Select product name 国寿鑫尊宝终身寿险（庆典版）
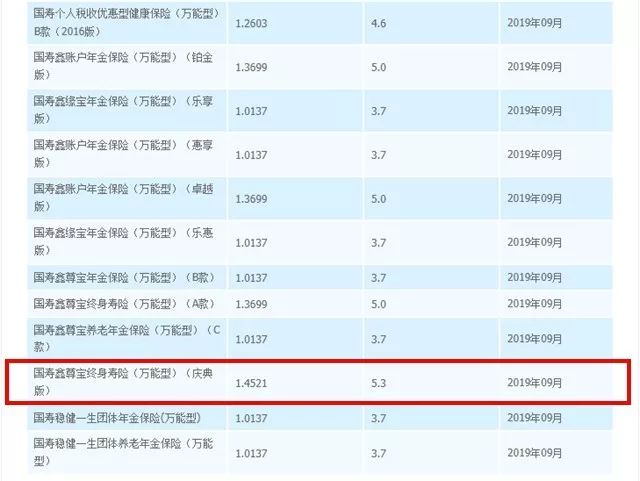The width and height of the screenshot is (640, 481). [123, 382]
